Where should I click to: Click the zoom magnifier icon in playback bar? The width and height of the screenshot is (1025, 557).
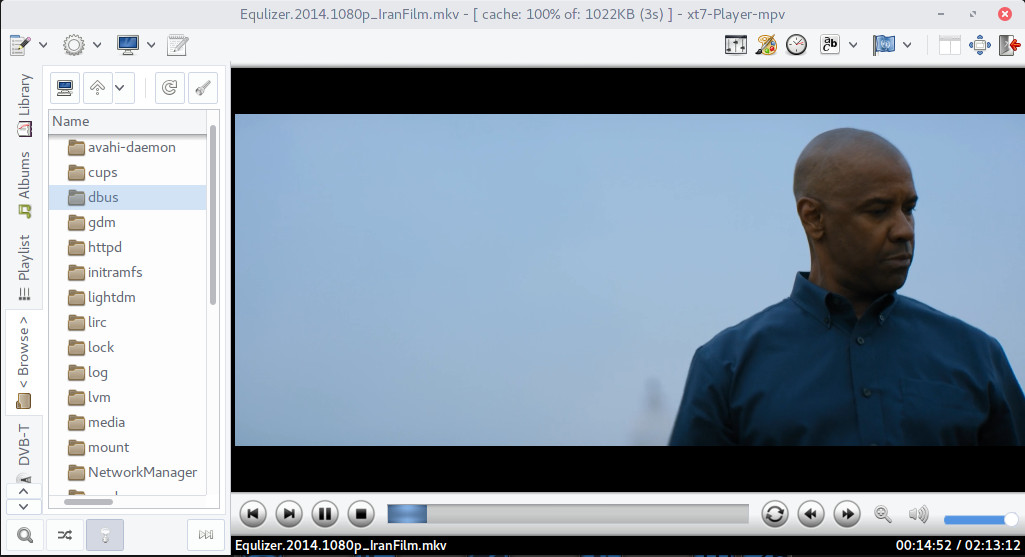coord(883,515)
